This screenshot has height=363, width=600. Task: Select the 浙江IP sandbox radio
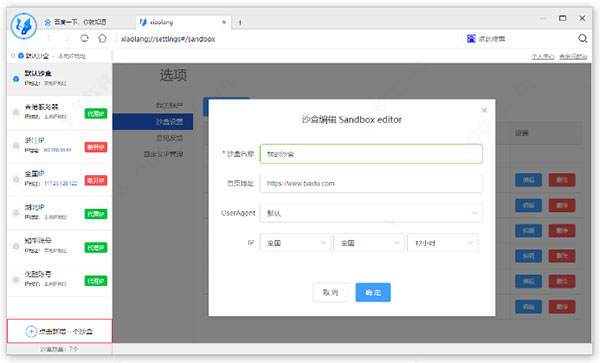pyautogui.click(x=16, y=146)
